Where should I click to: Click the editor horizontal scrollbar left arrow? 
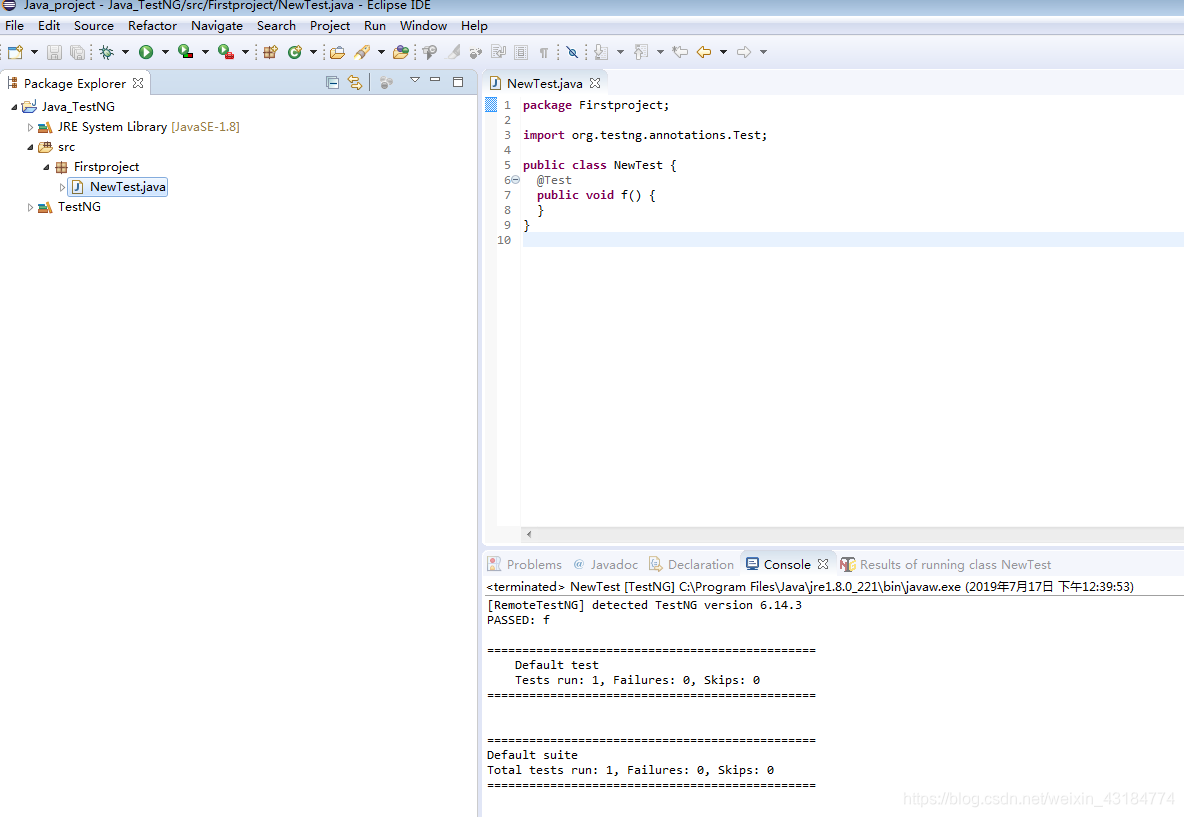coord(529,534)
